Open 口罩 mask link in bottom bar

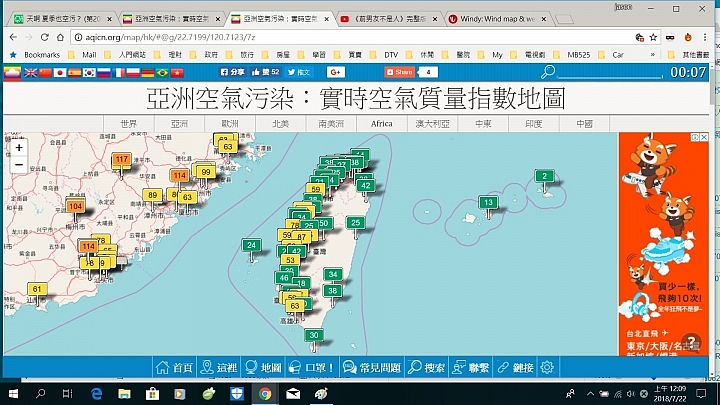pyautogui.click(x=311, y=367)
